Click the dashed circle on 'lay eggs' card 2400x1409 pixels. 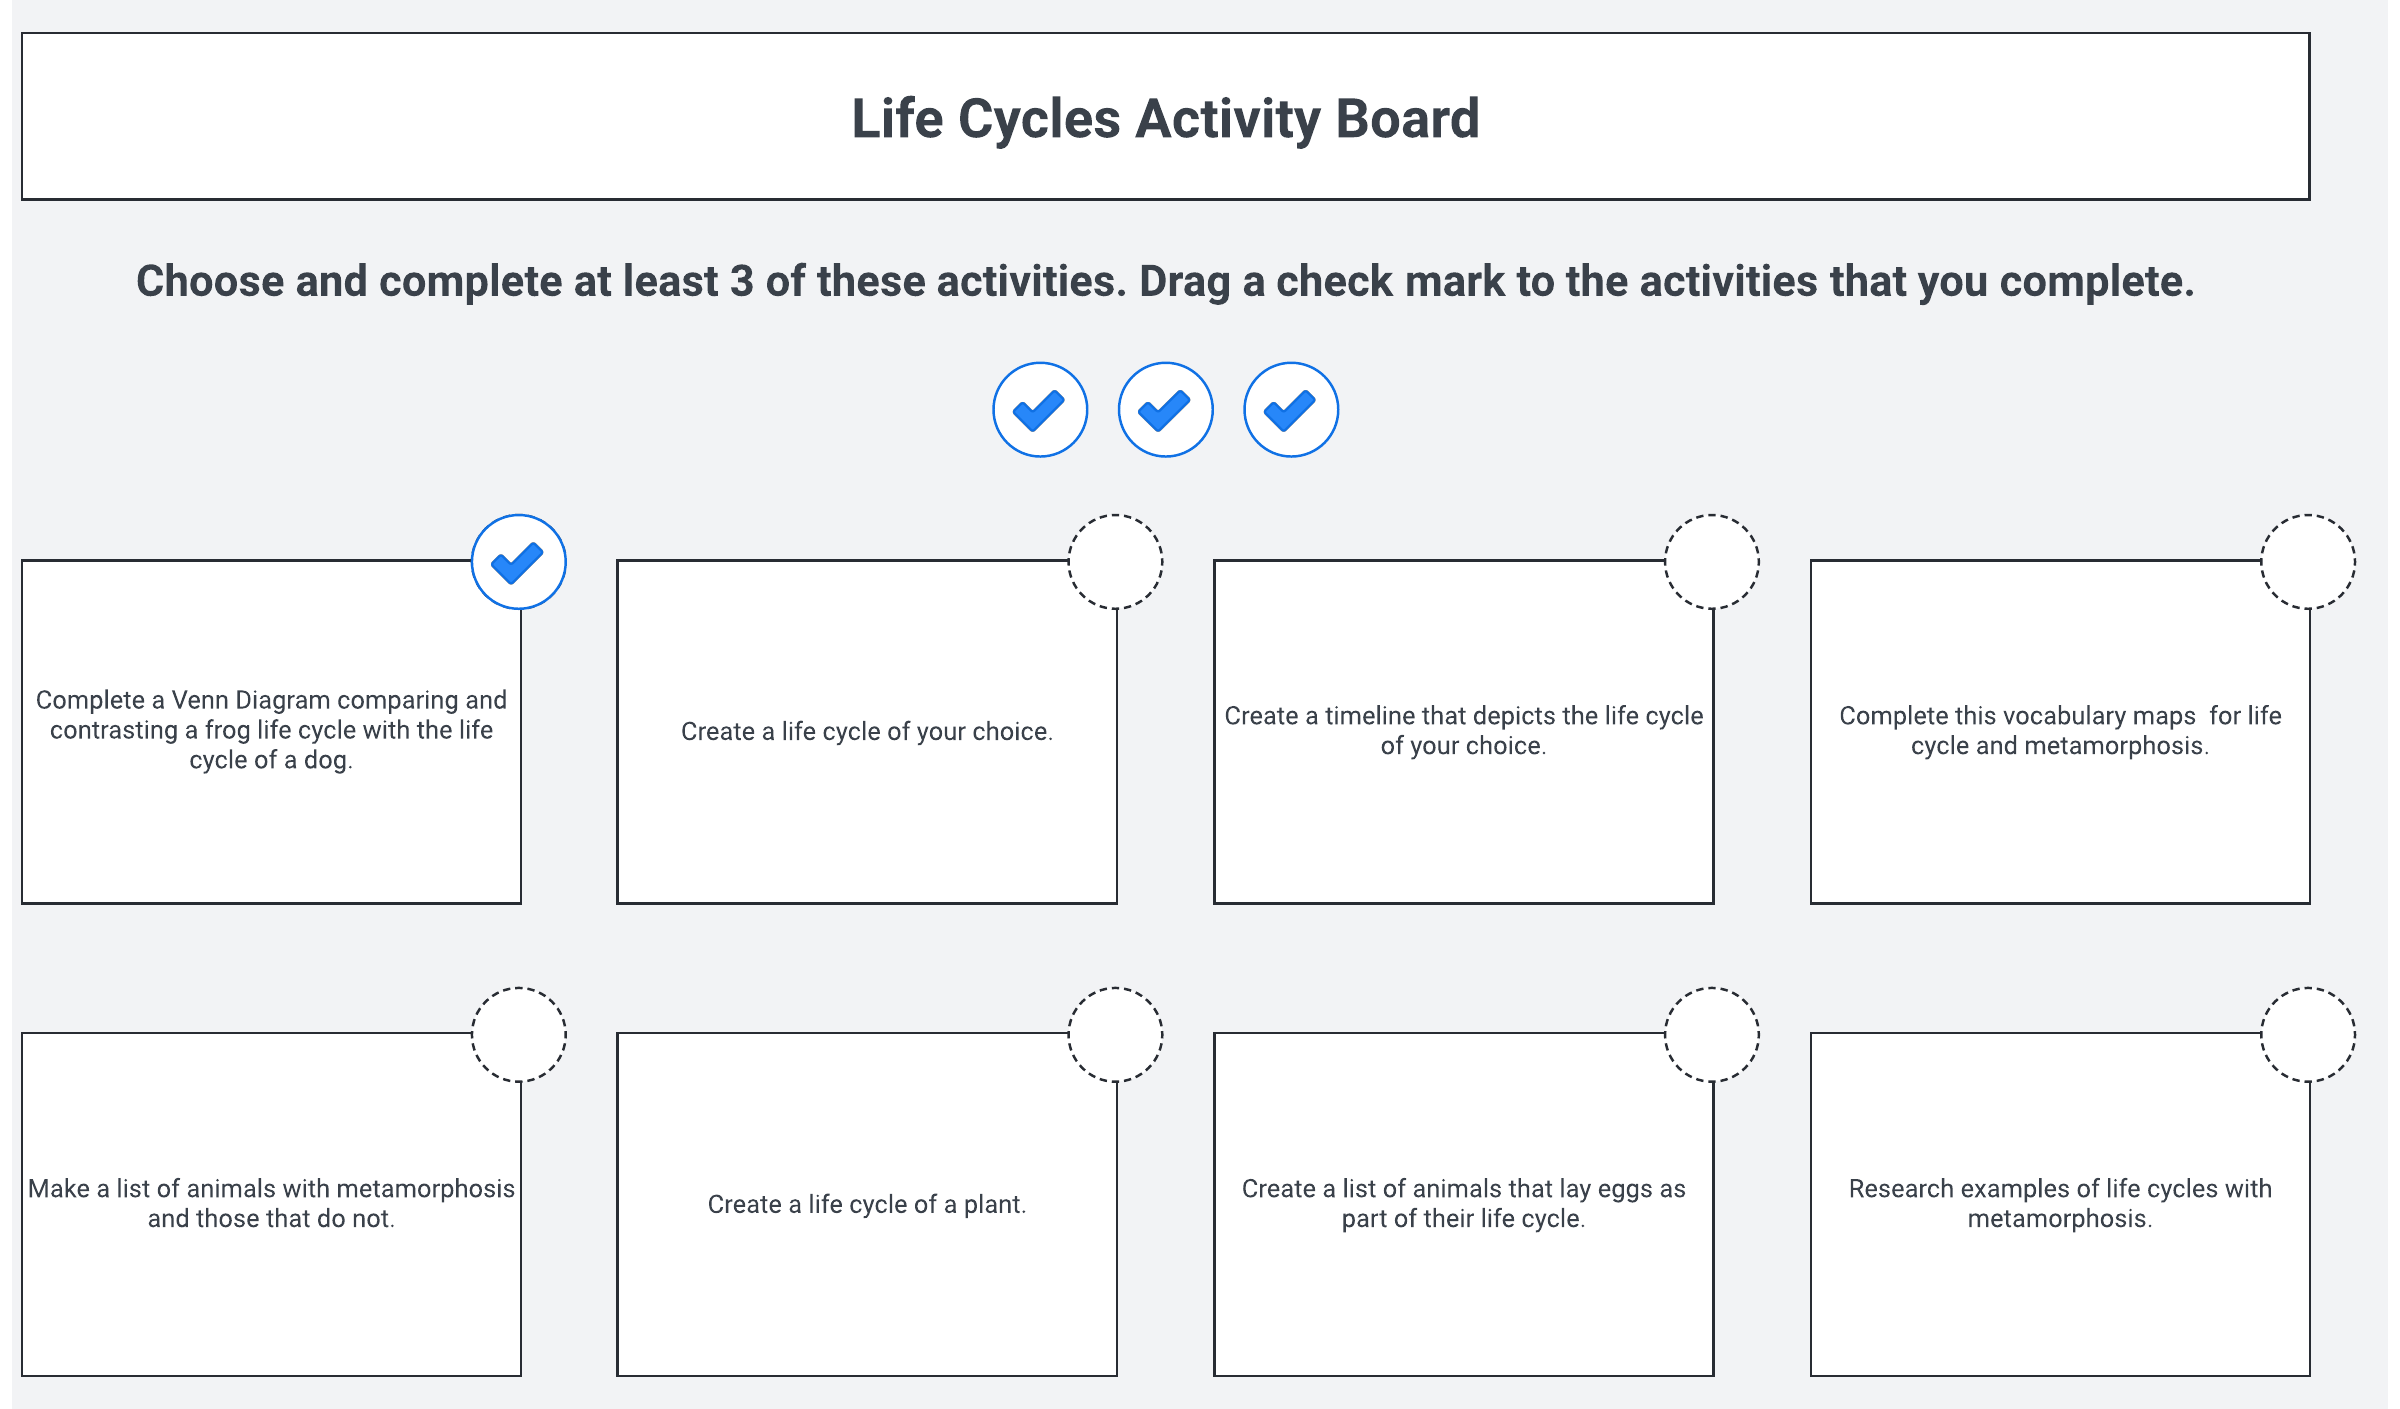(x=1712, y=1035)
